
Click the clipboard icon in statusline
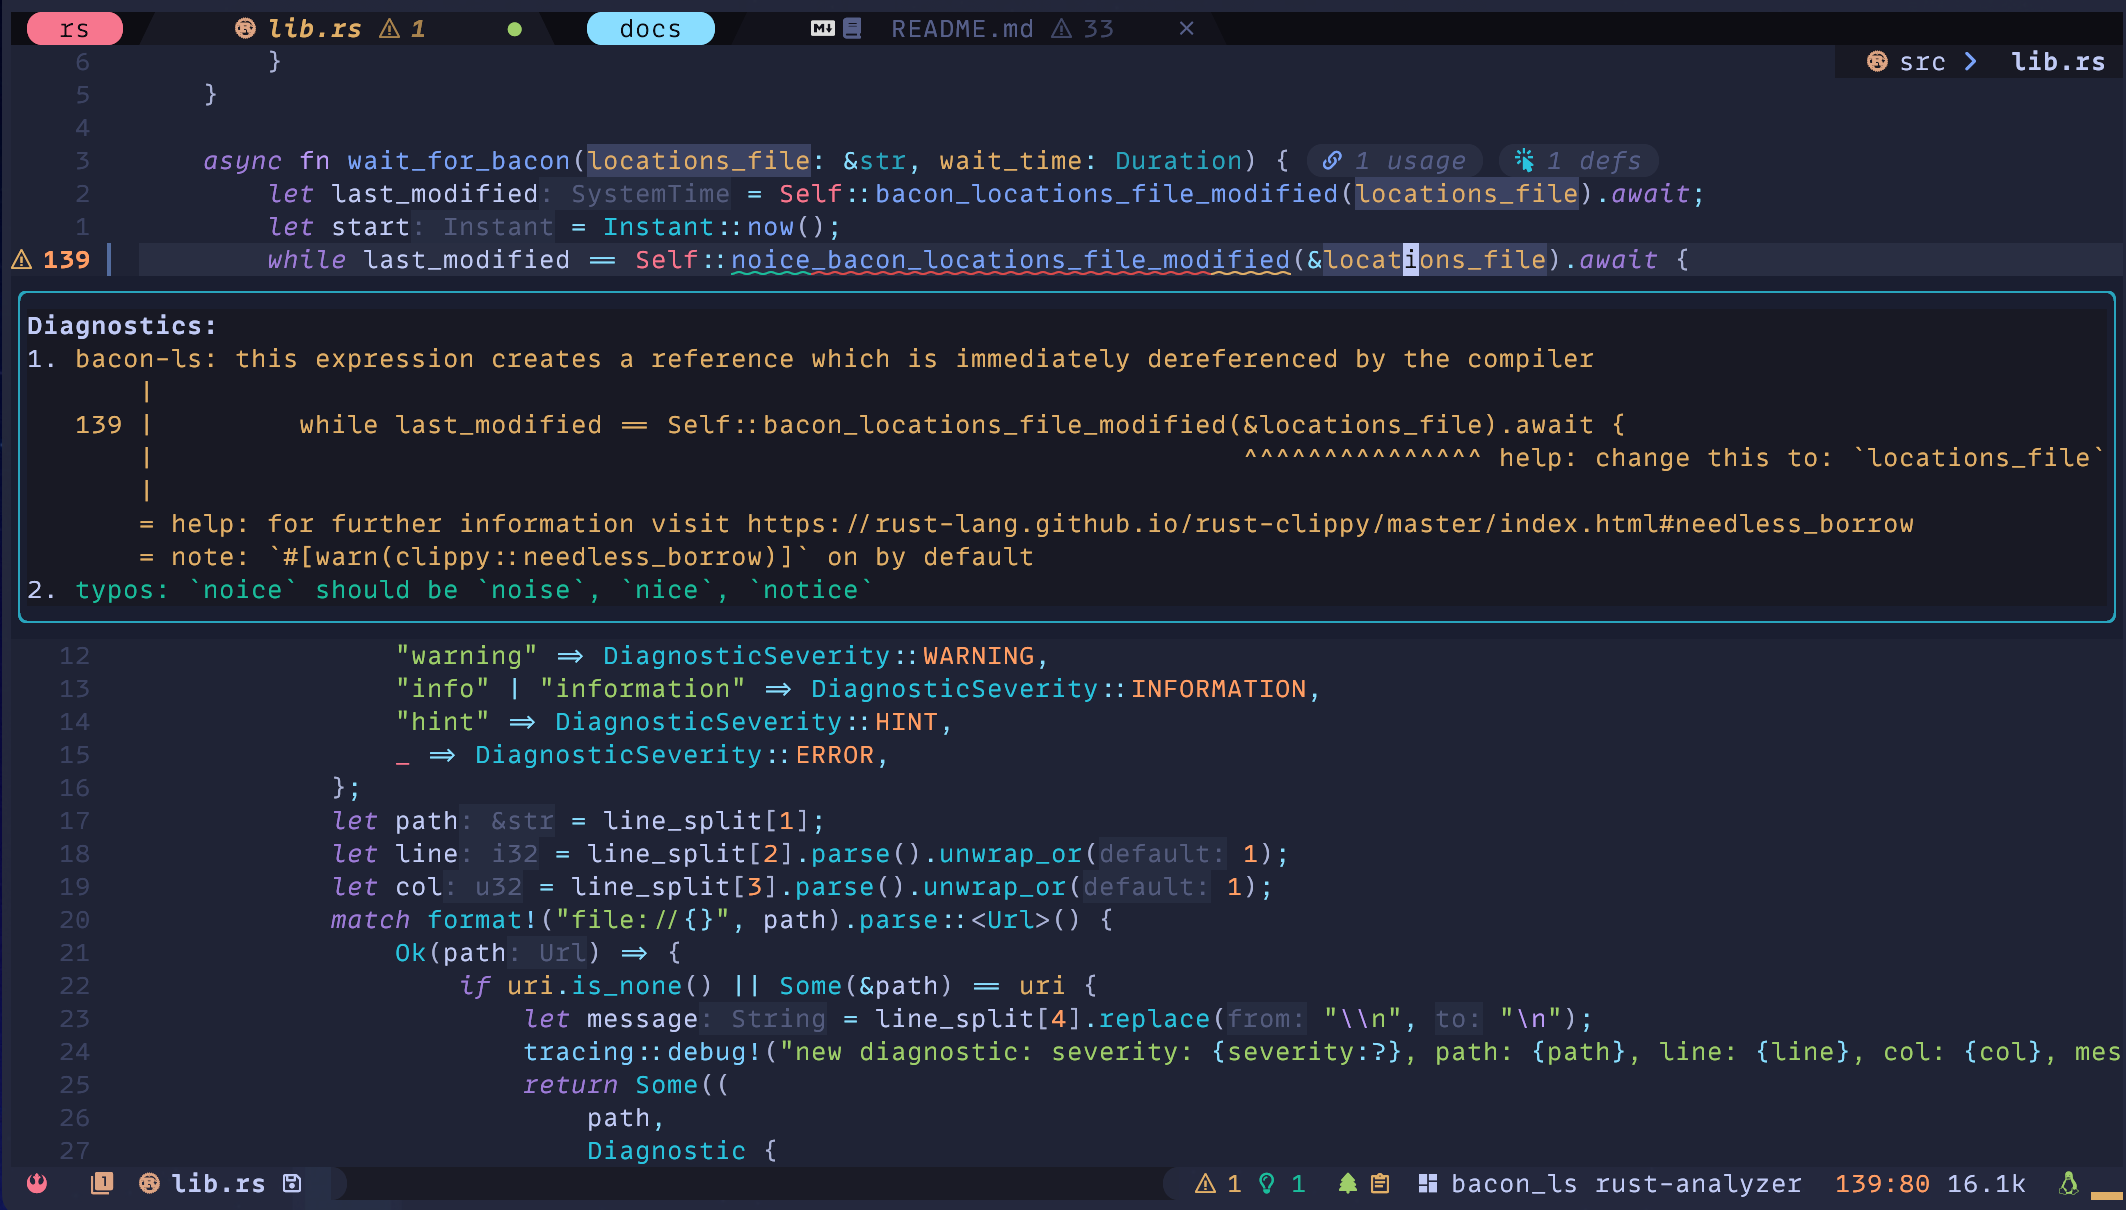pyautogui.click(x=1380, y=1184)
